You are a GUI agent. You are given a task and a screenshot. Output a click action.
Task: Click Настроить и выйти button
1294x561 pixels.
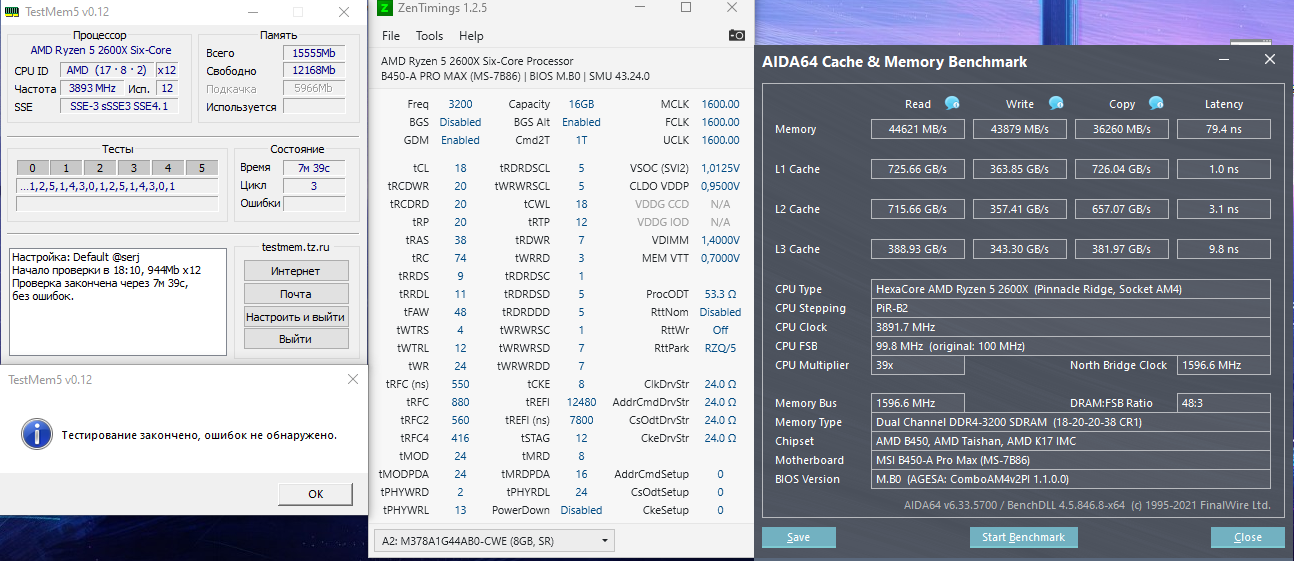tap(296, 317)
